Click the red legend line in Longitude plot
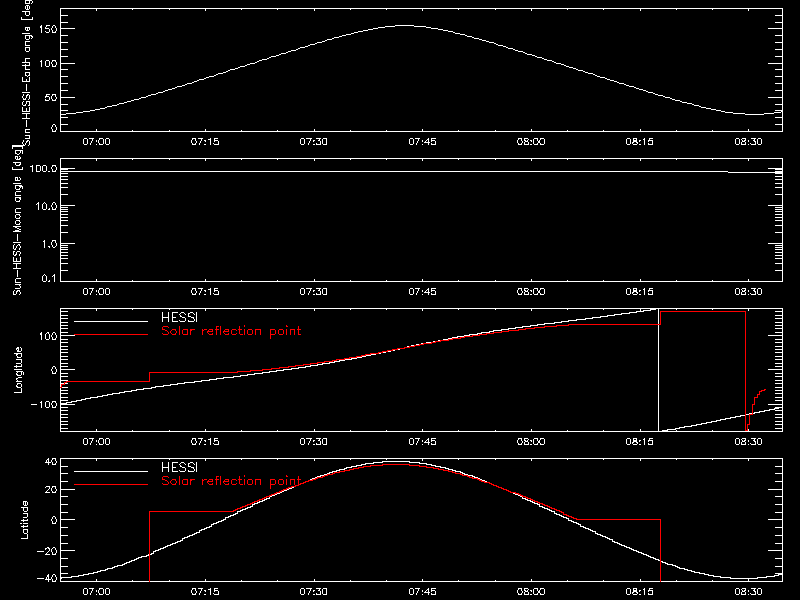This screenshot has width=800, height=600. [111, 335]
